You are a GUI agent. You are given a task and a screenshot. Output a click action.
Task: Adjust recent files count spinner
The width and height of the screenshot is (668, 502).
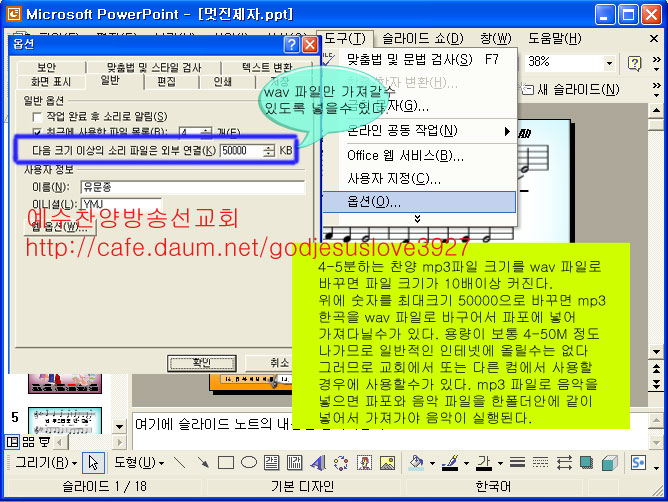point(206,133)
